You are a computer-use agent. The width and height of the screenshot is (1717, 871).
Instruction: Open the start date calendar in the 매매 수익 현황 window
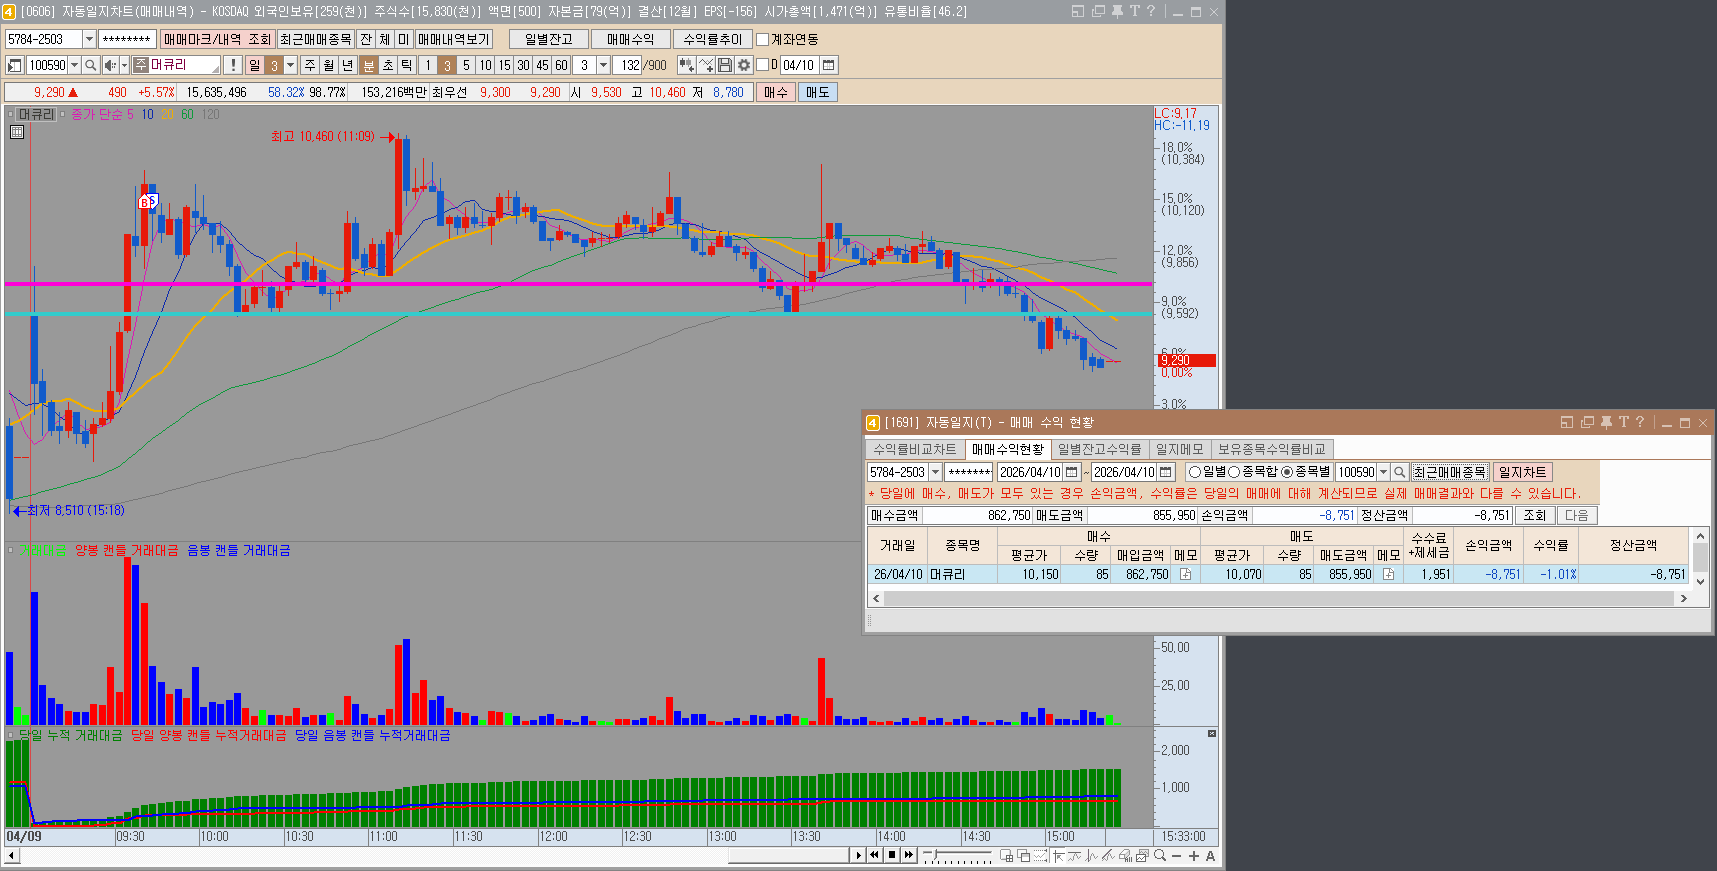(1071, 472)
